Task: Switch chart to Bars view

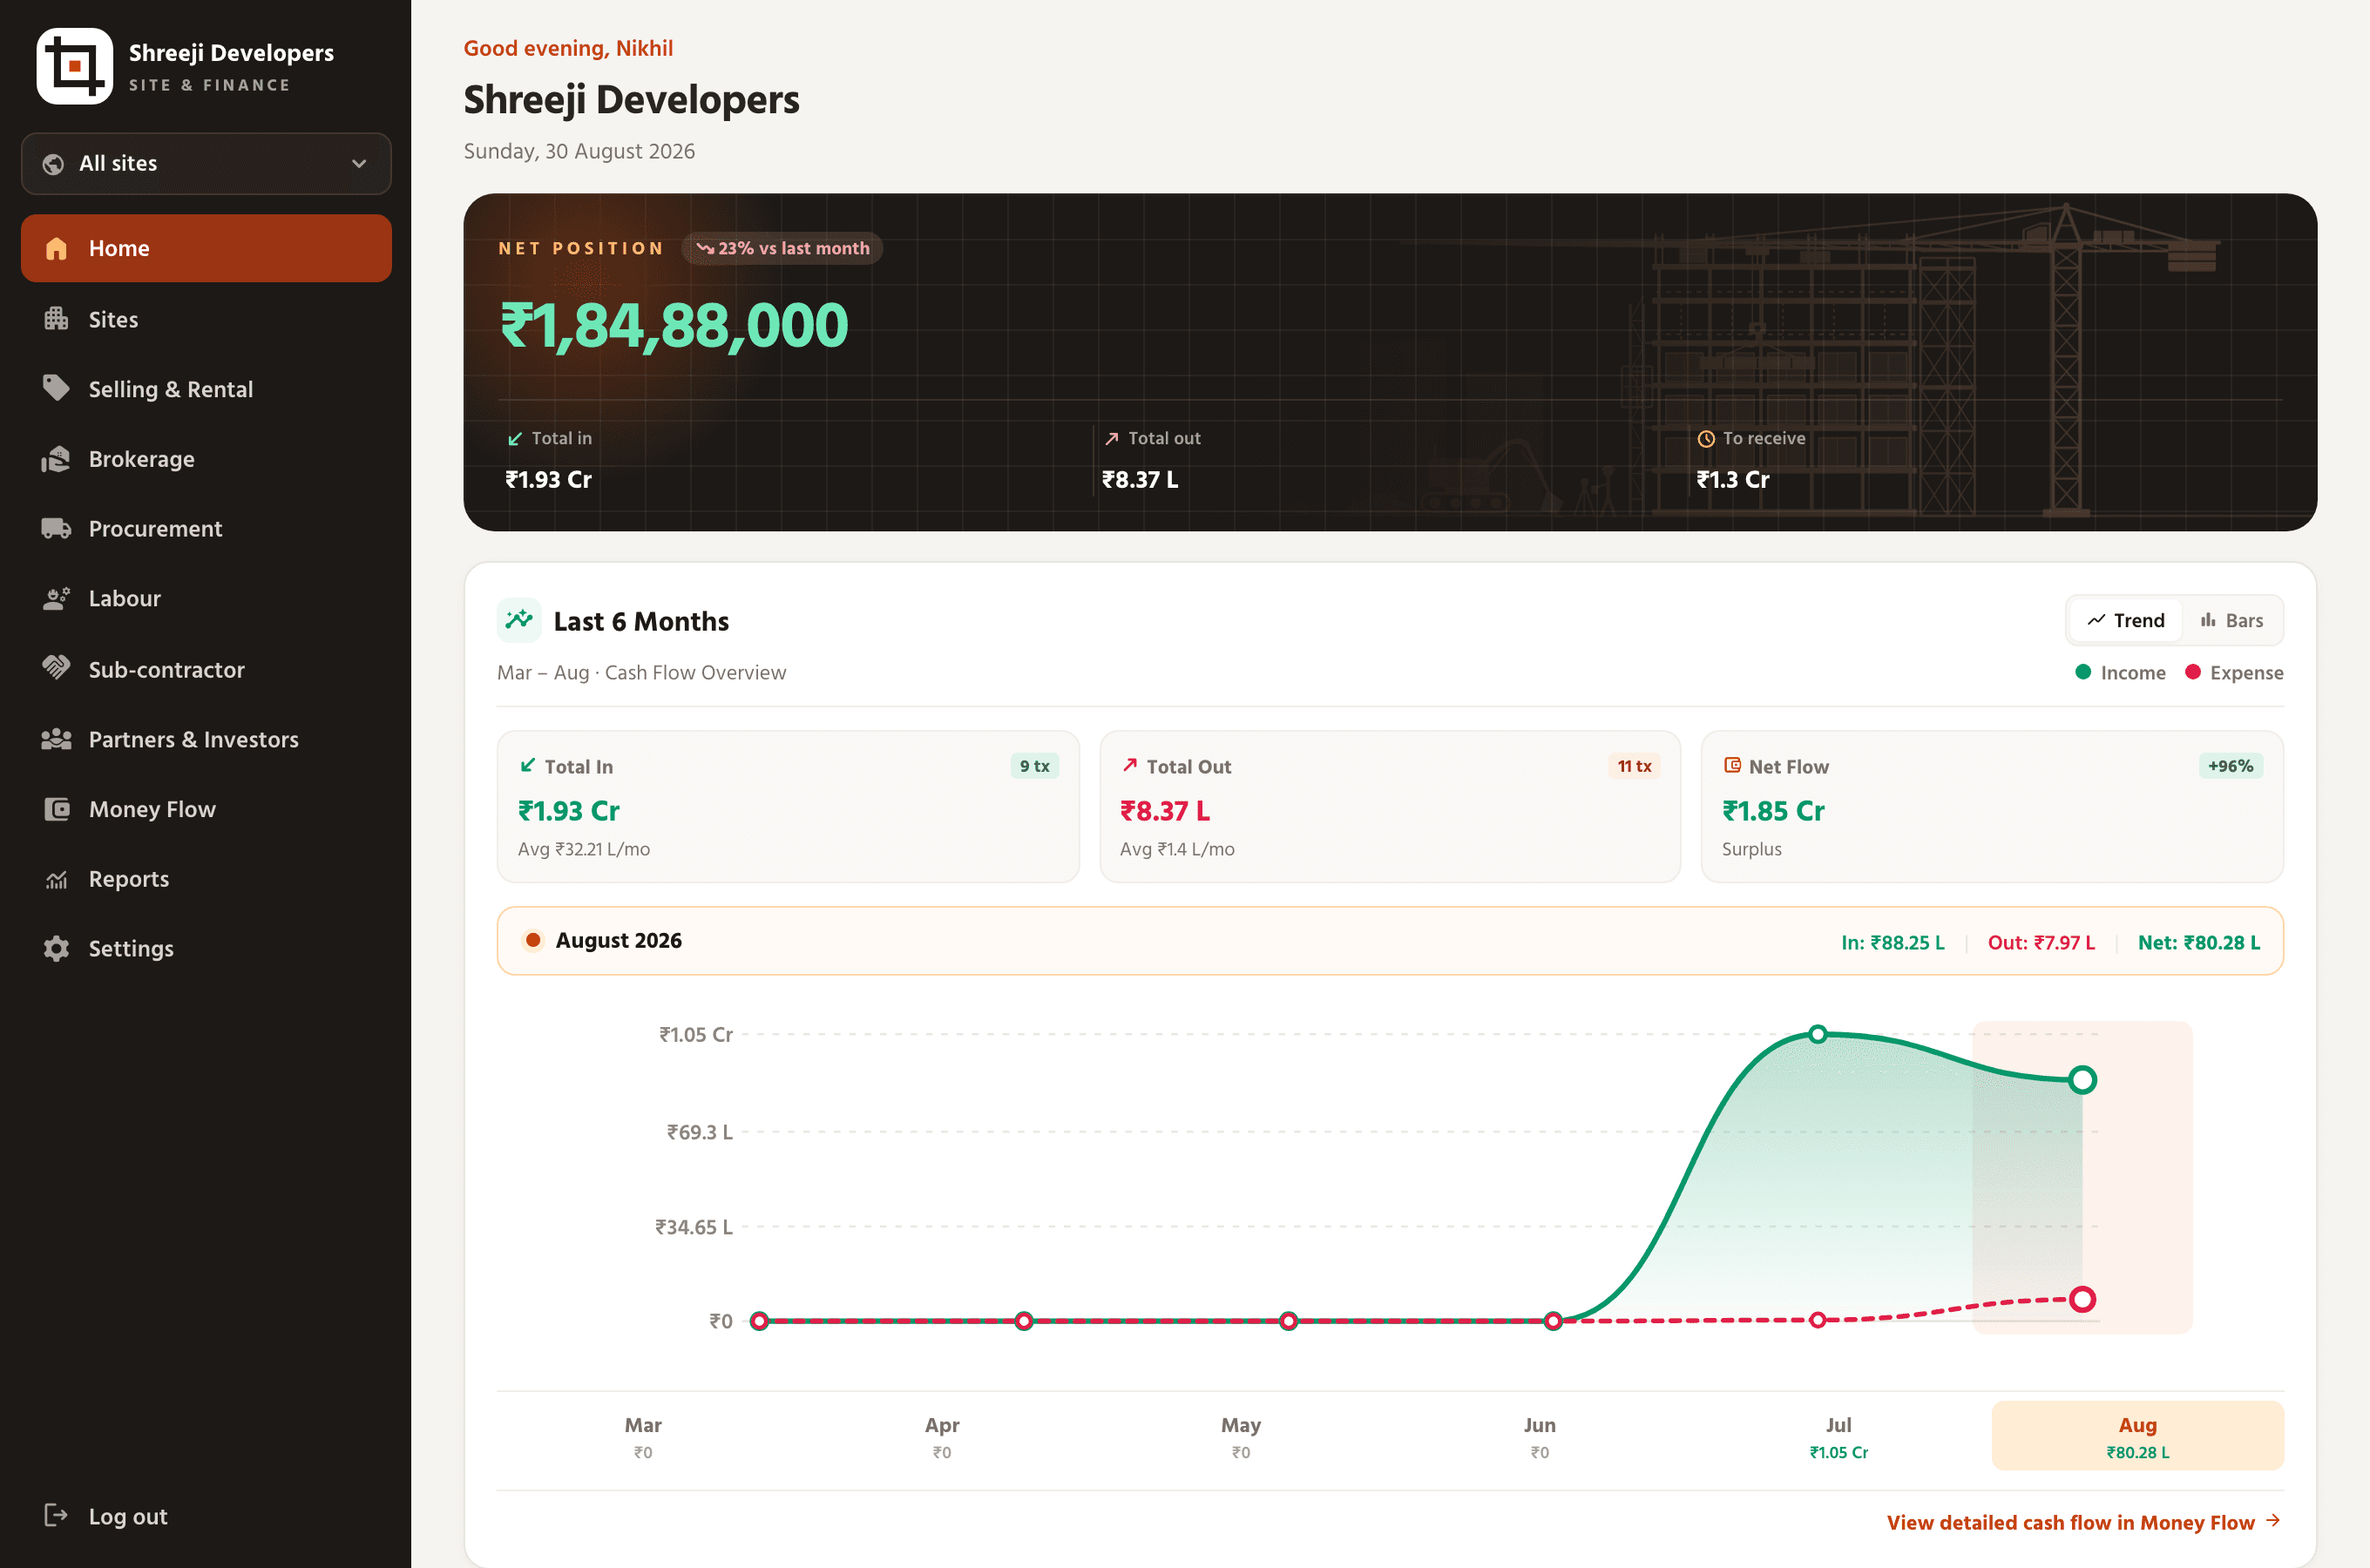Action: 2231,620
